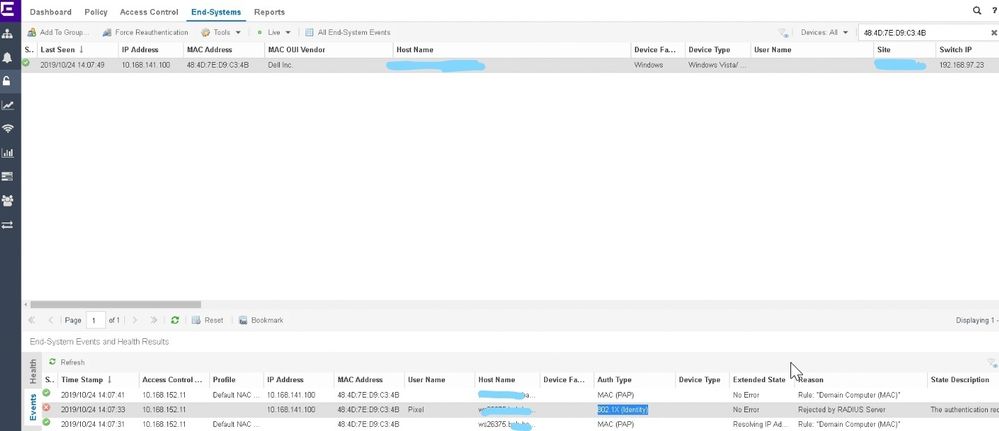Click the global search magnifier icon
Image resolution: width=999 pixels, height=431 pixels.
[977, 11]
